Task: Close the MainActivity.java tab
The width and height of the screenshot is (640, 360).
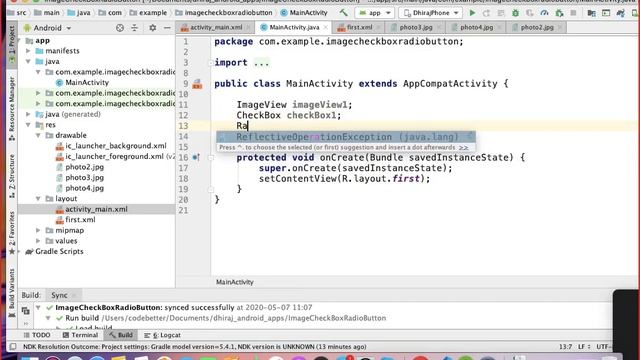Action: coord(326,28)
